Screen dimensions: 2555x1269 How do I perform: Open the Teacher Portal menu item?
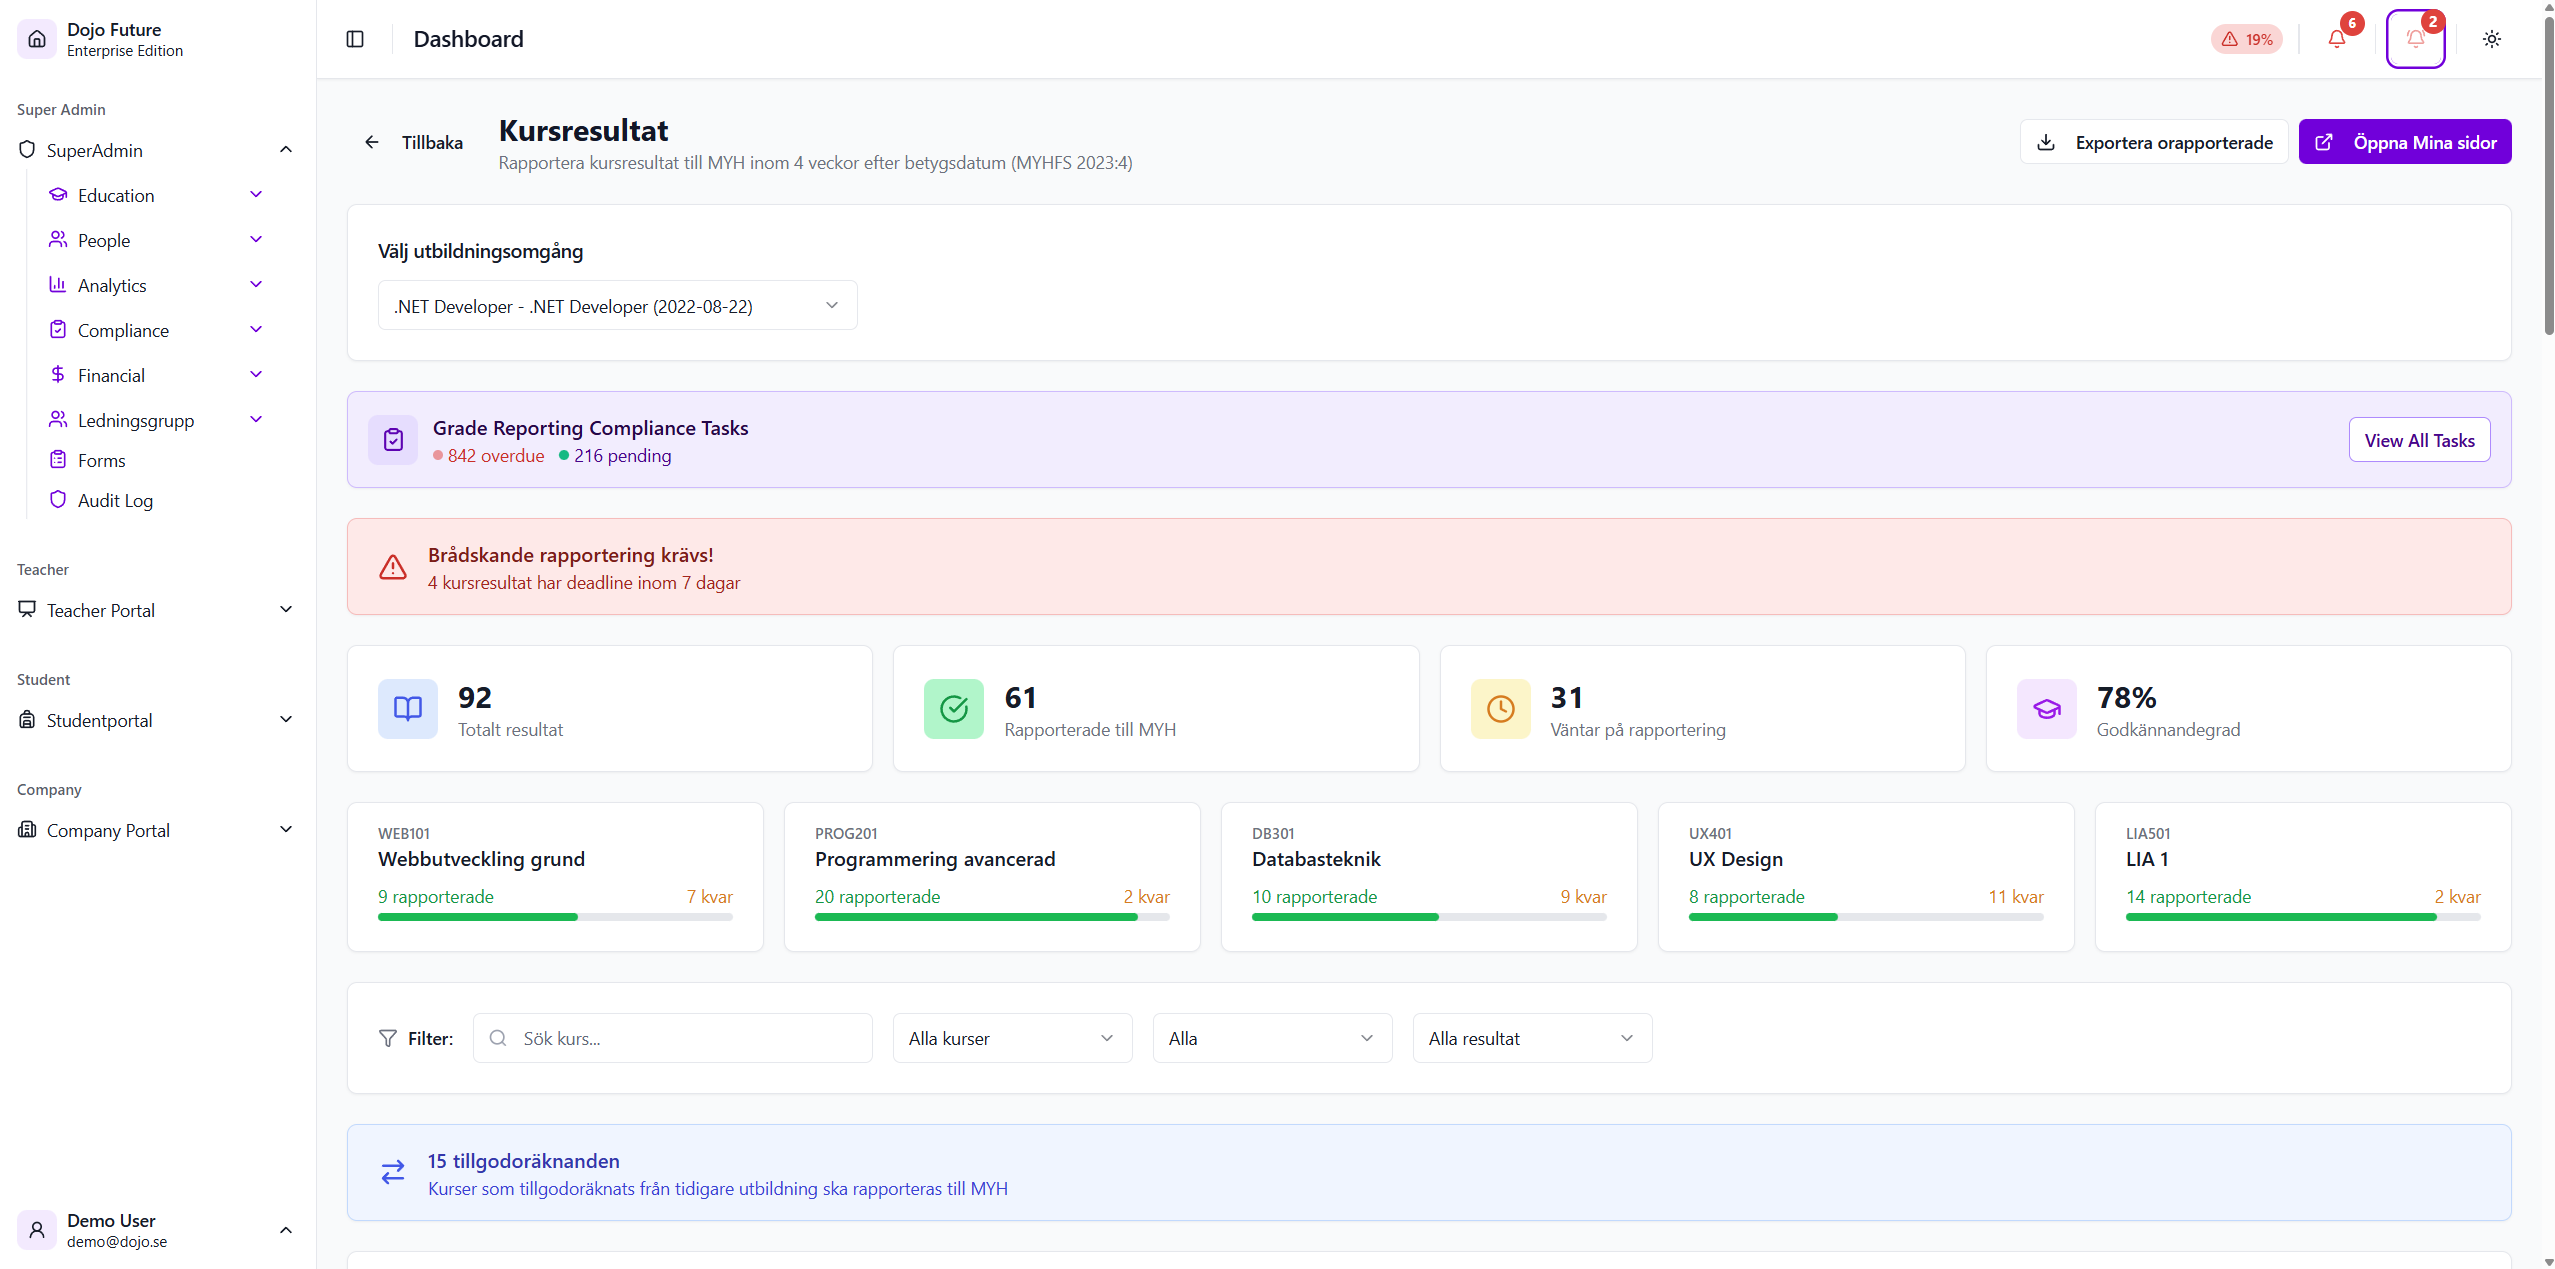(100, 610)
